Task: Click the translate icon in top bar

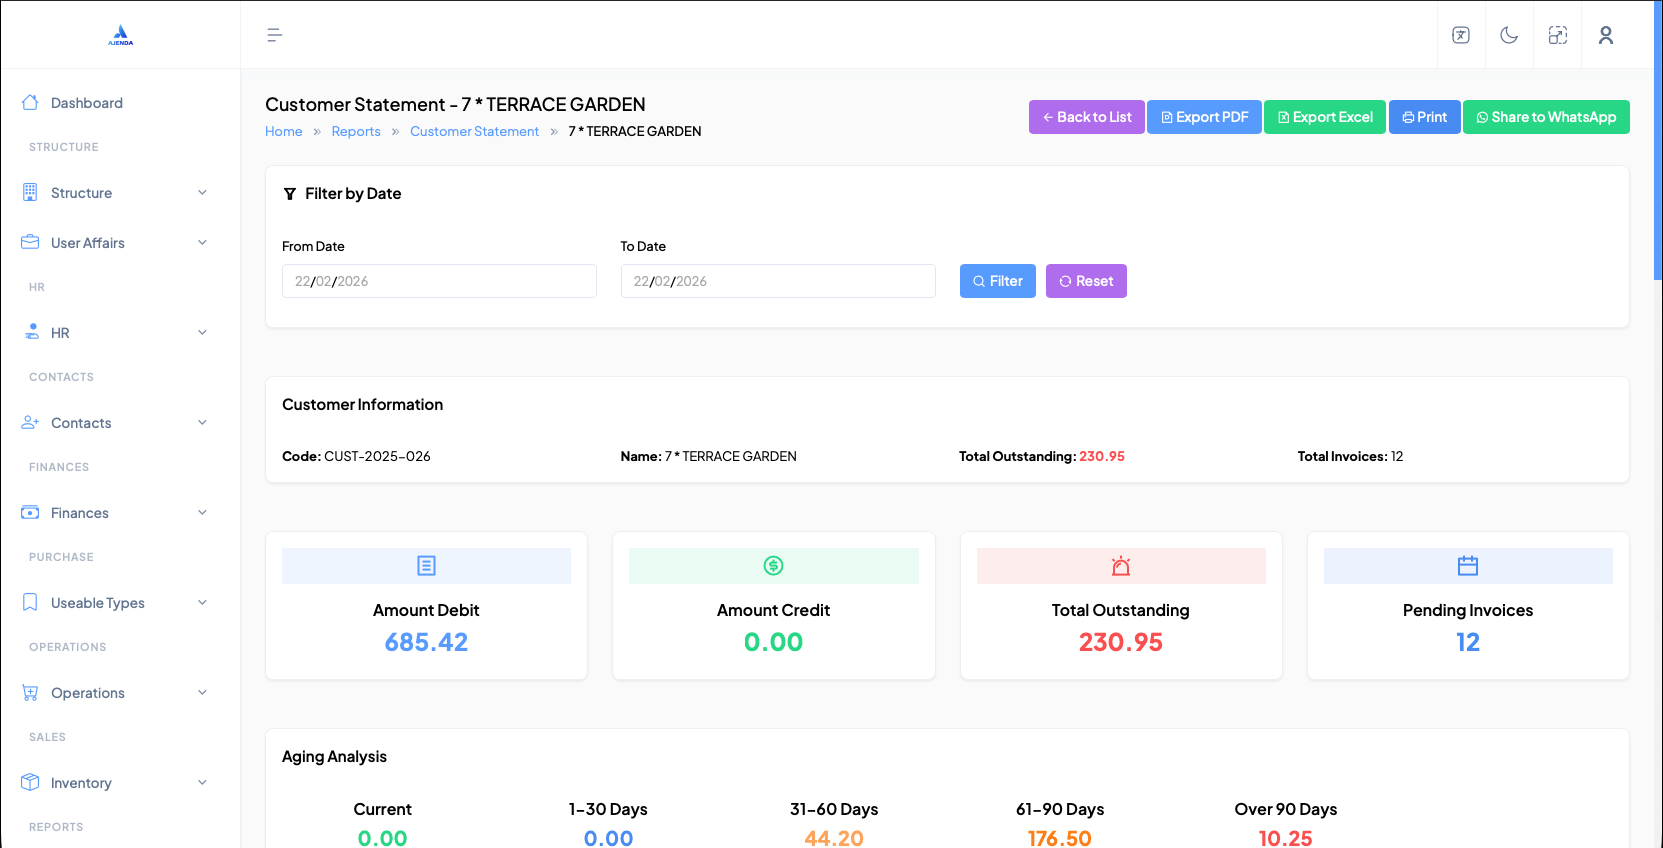Action: coord(1461,35)
